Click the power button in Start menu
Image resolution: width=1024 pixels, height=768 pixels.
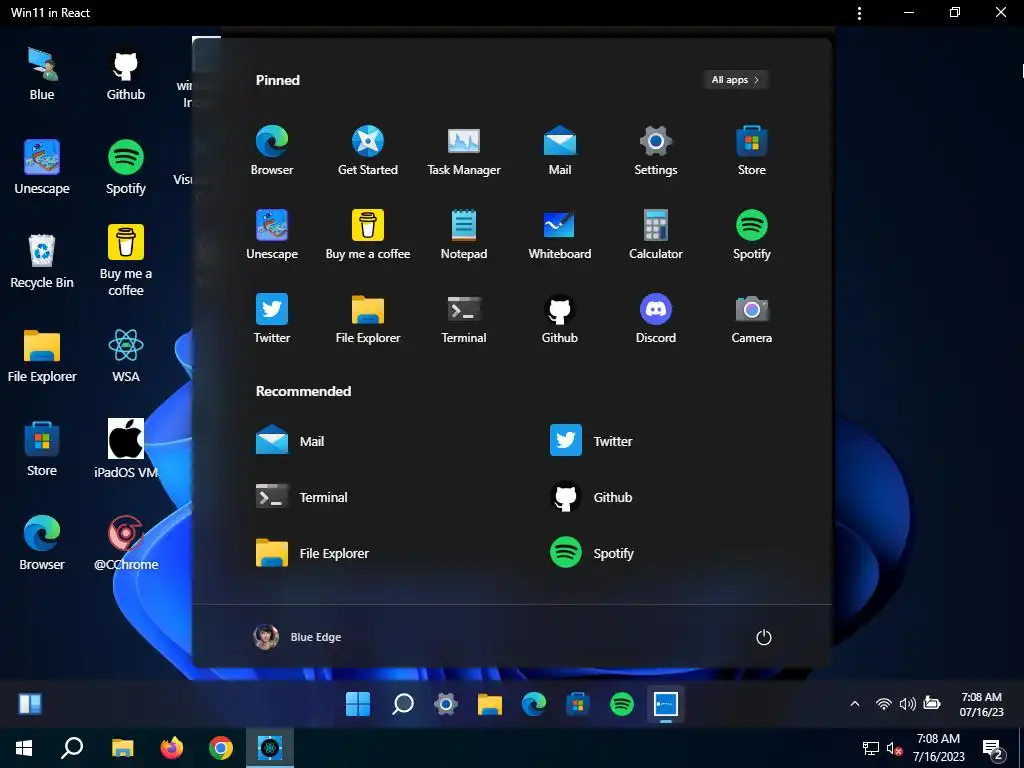click(763, 637)
